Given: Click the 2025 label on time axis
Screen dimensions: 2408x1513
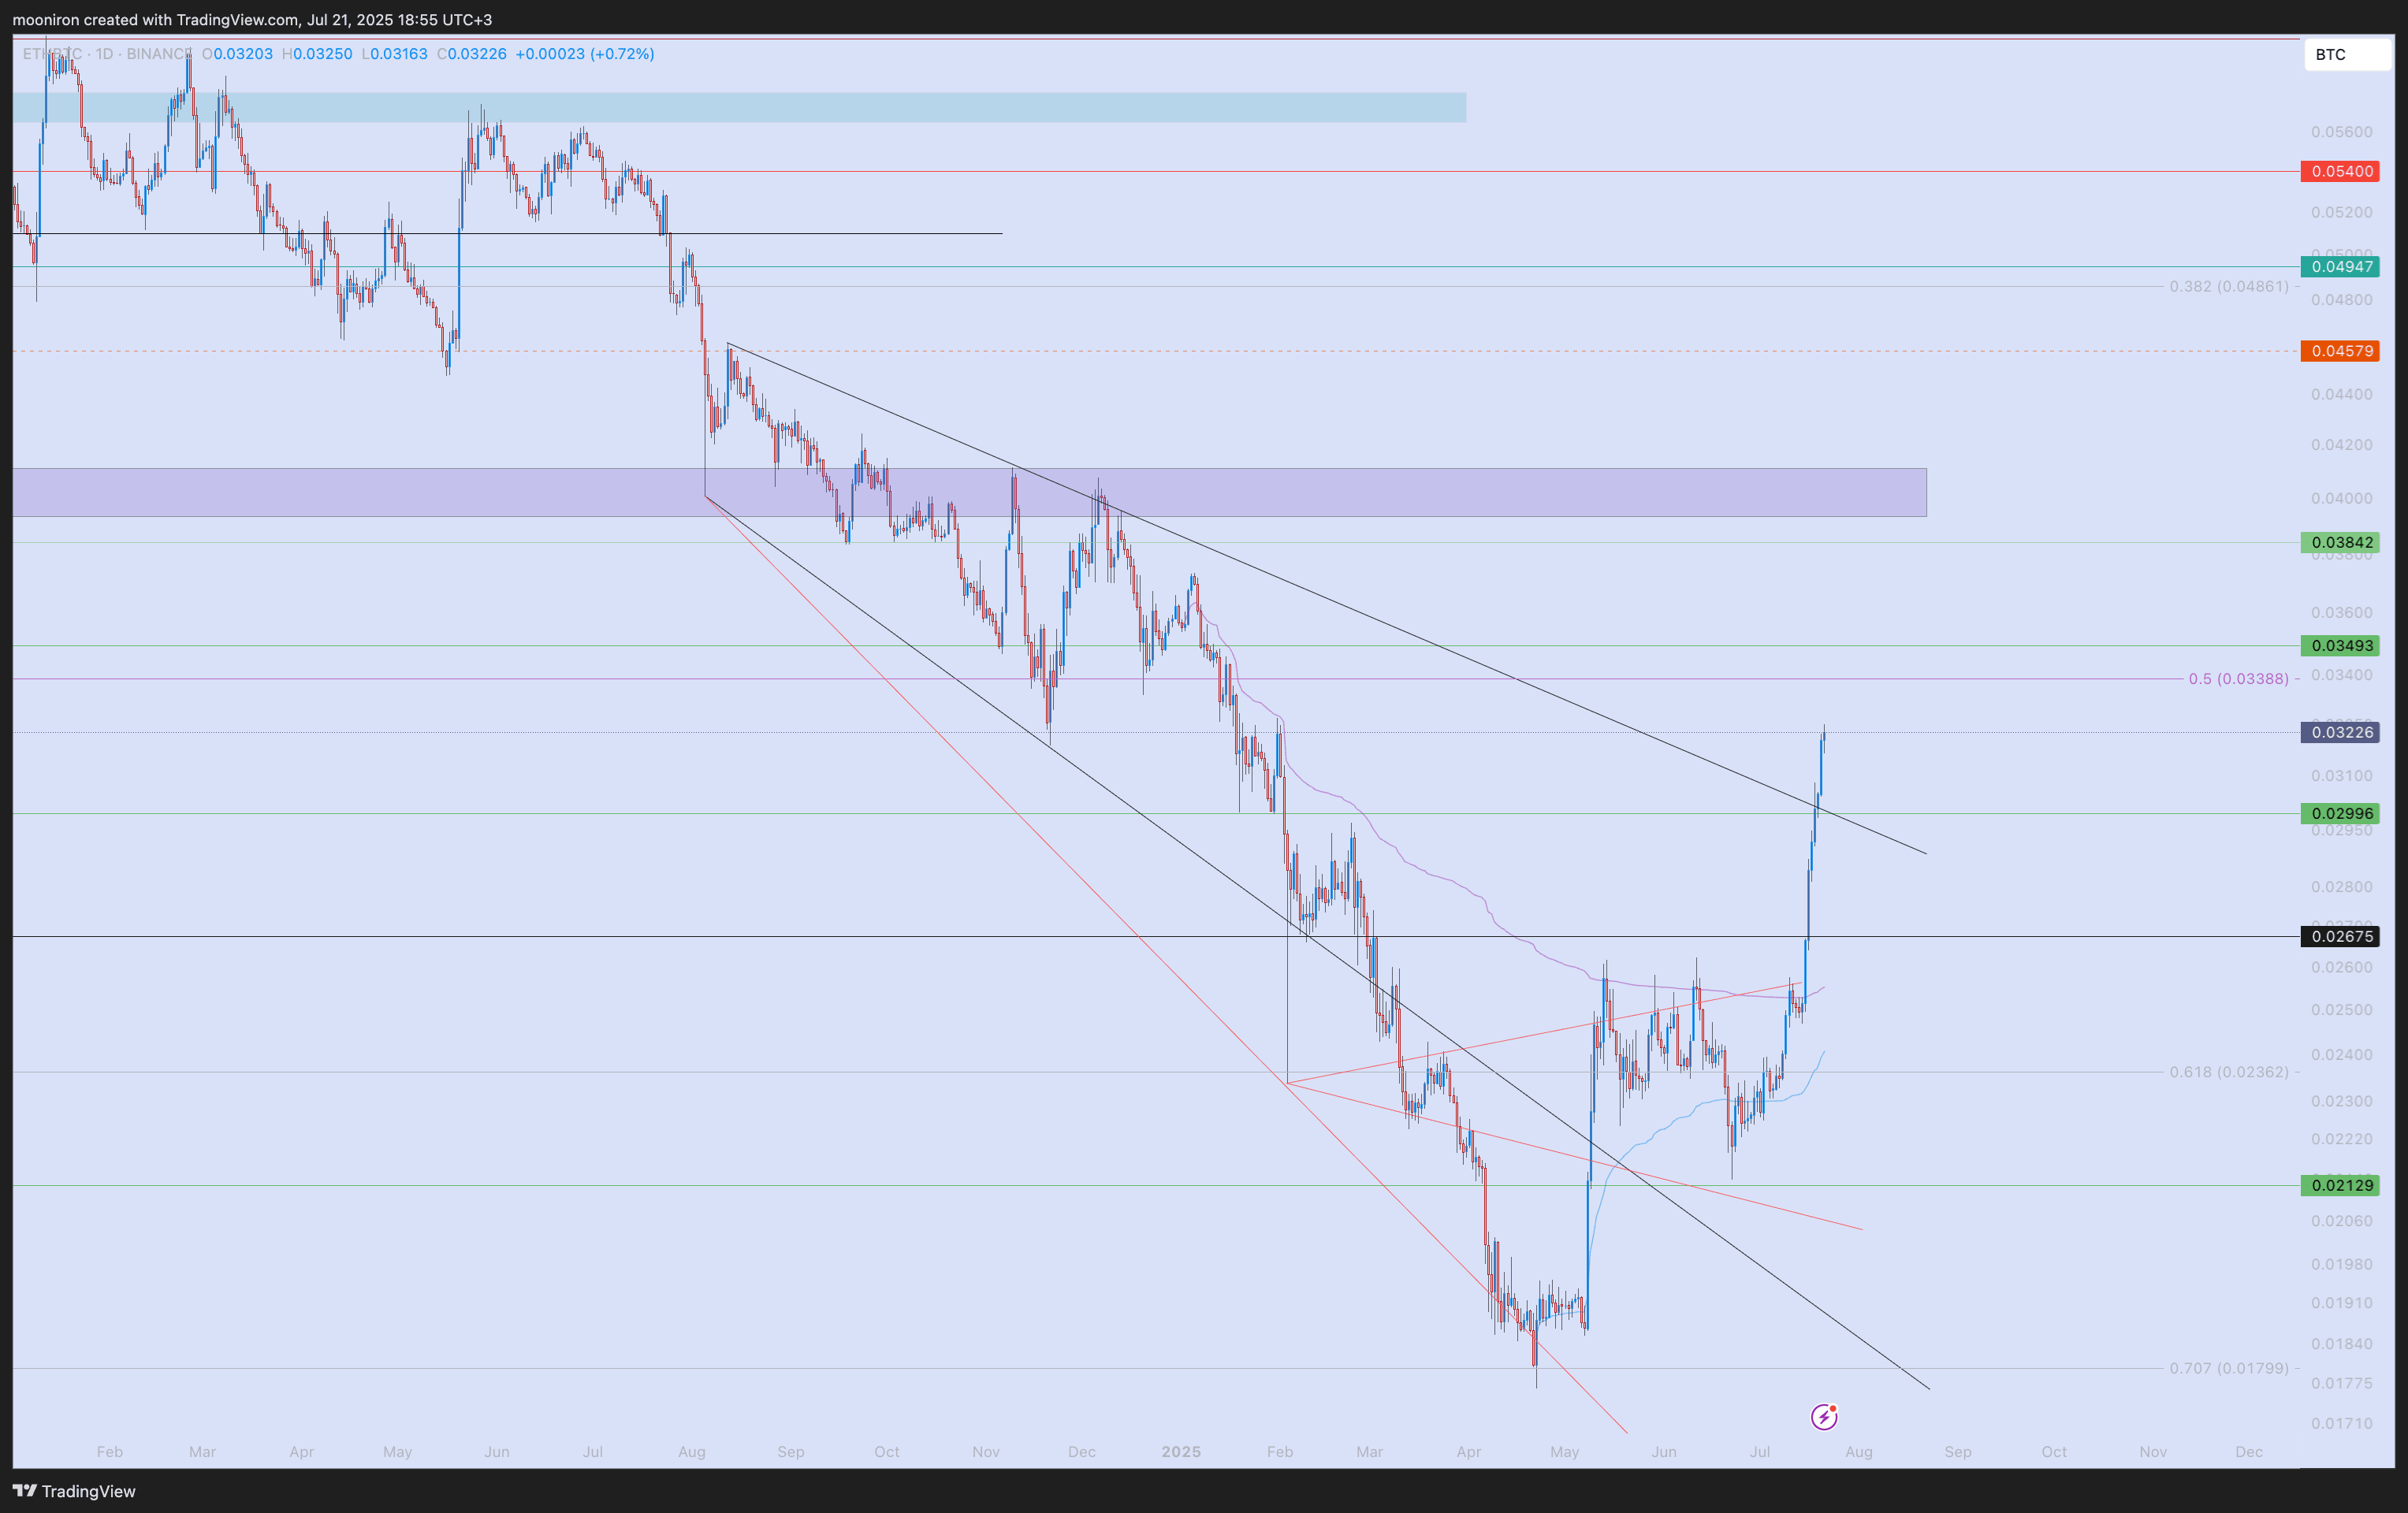Looking at the screenshot, I should click(x=1181, y=1452).
